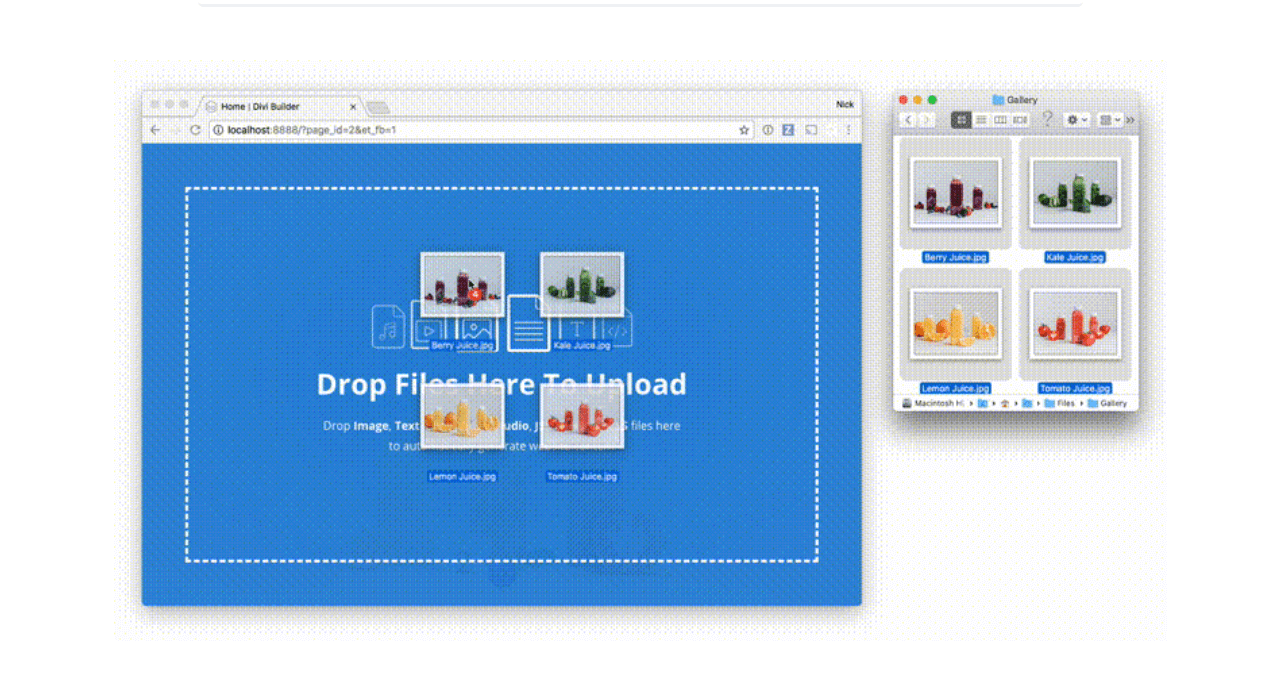Select the audio file icon in drop zone
The image size is (1286, 691).
point(387,329)
